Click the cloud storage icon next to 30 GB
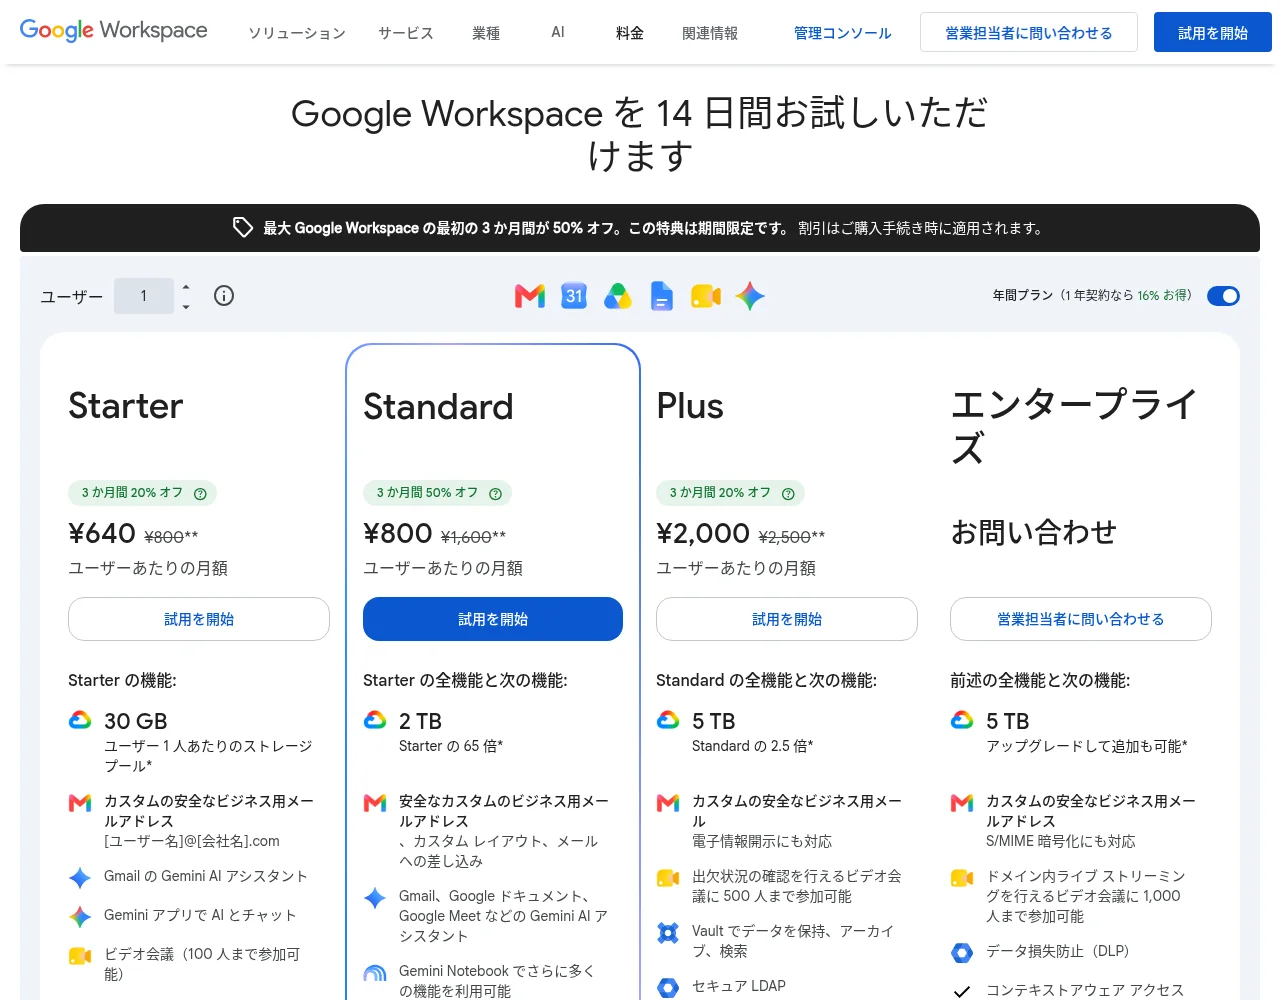The width and height of the screenshot is (1280, 1000). (80, 720)
